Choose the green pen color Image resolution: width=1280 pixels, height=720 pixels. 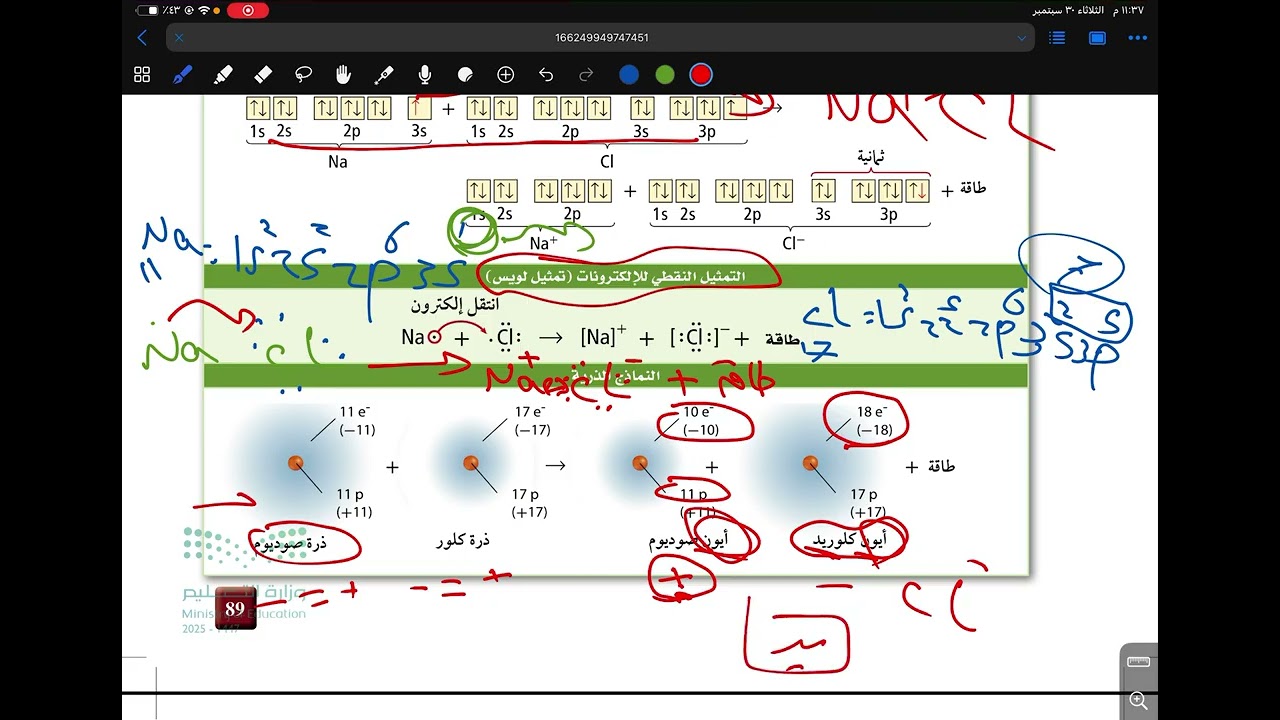coord(665,75)
